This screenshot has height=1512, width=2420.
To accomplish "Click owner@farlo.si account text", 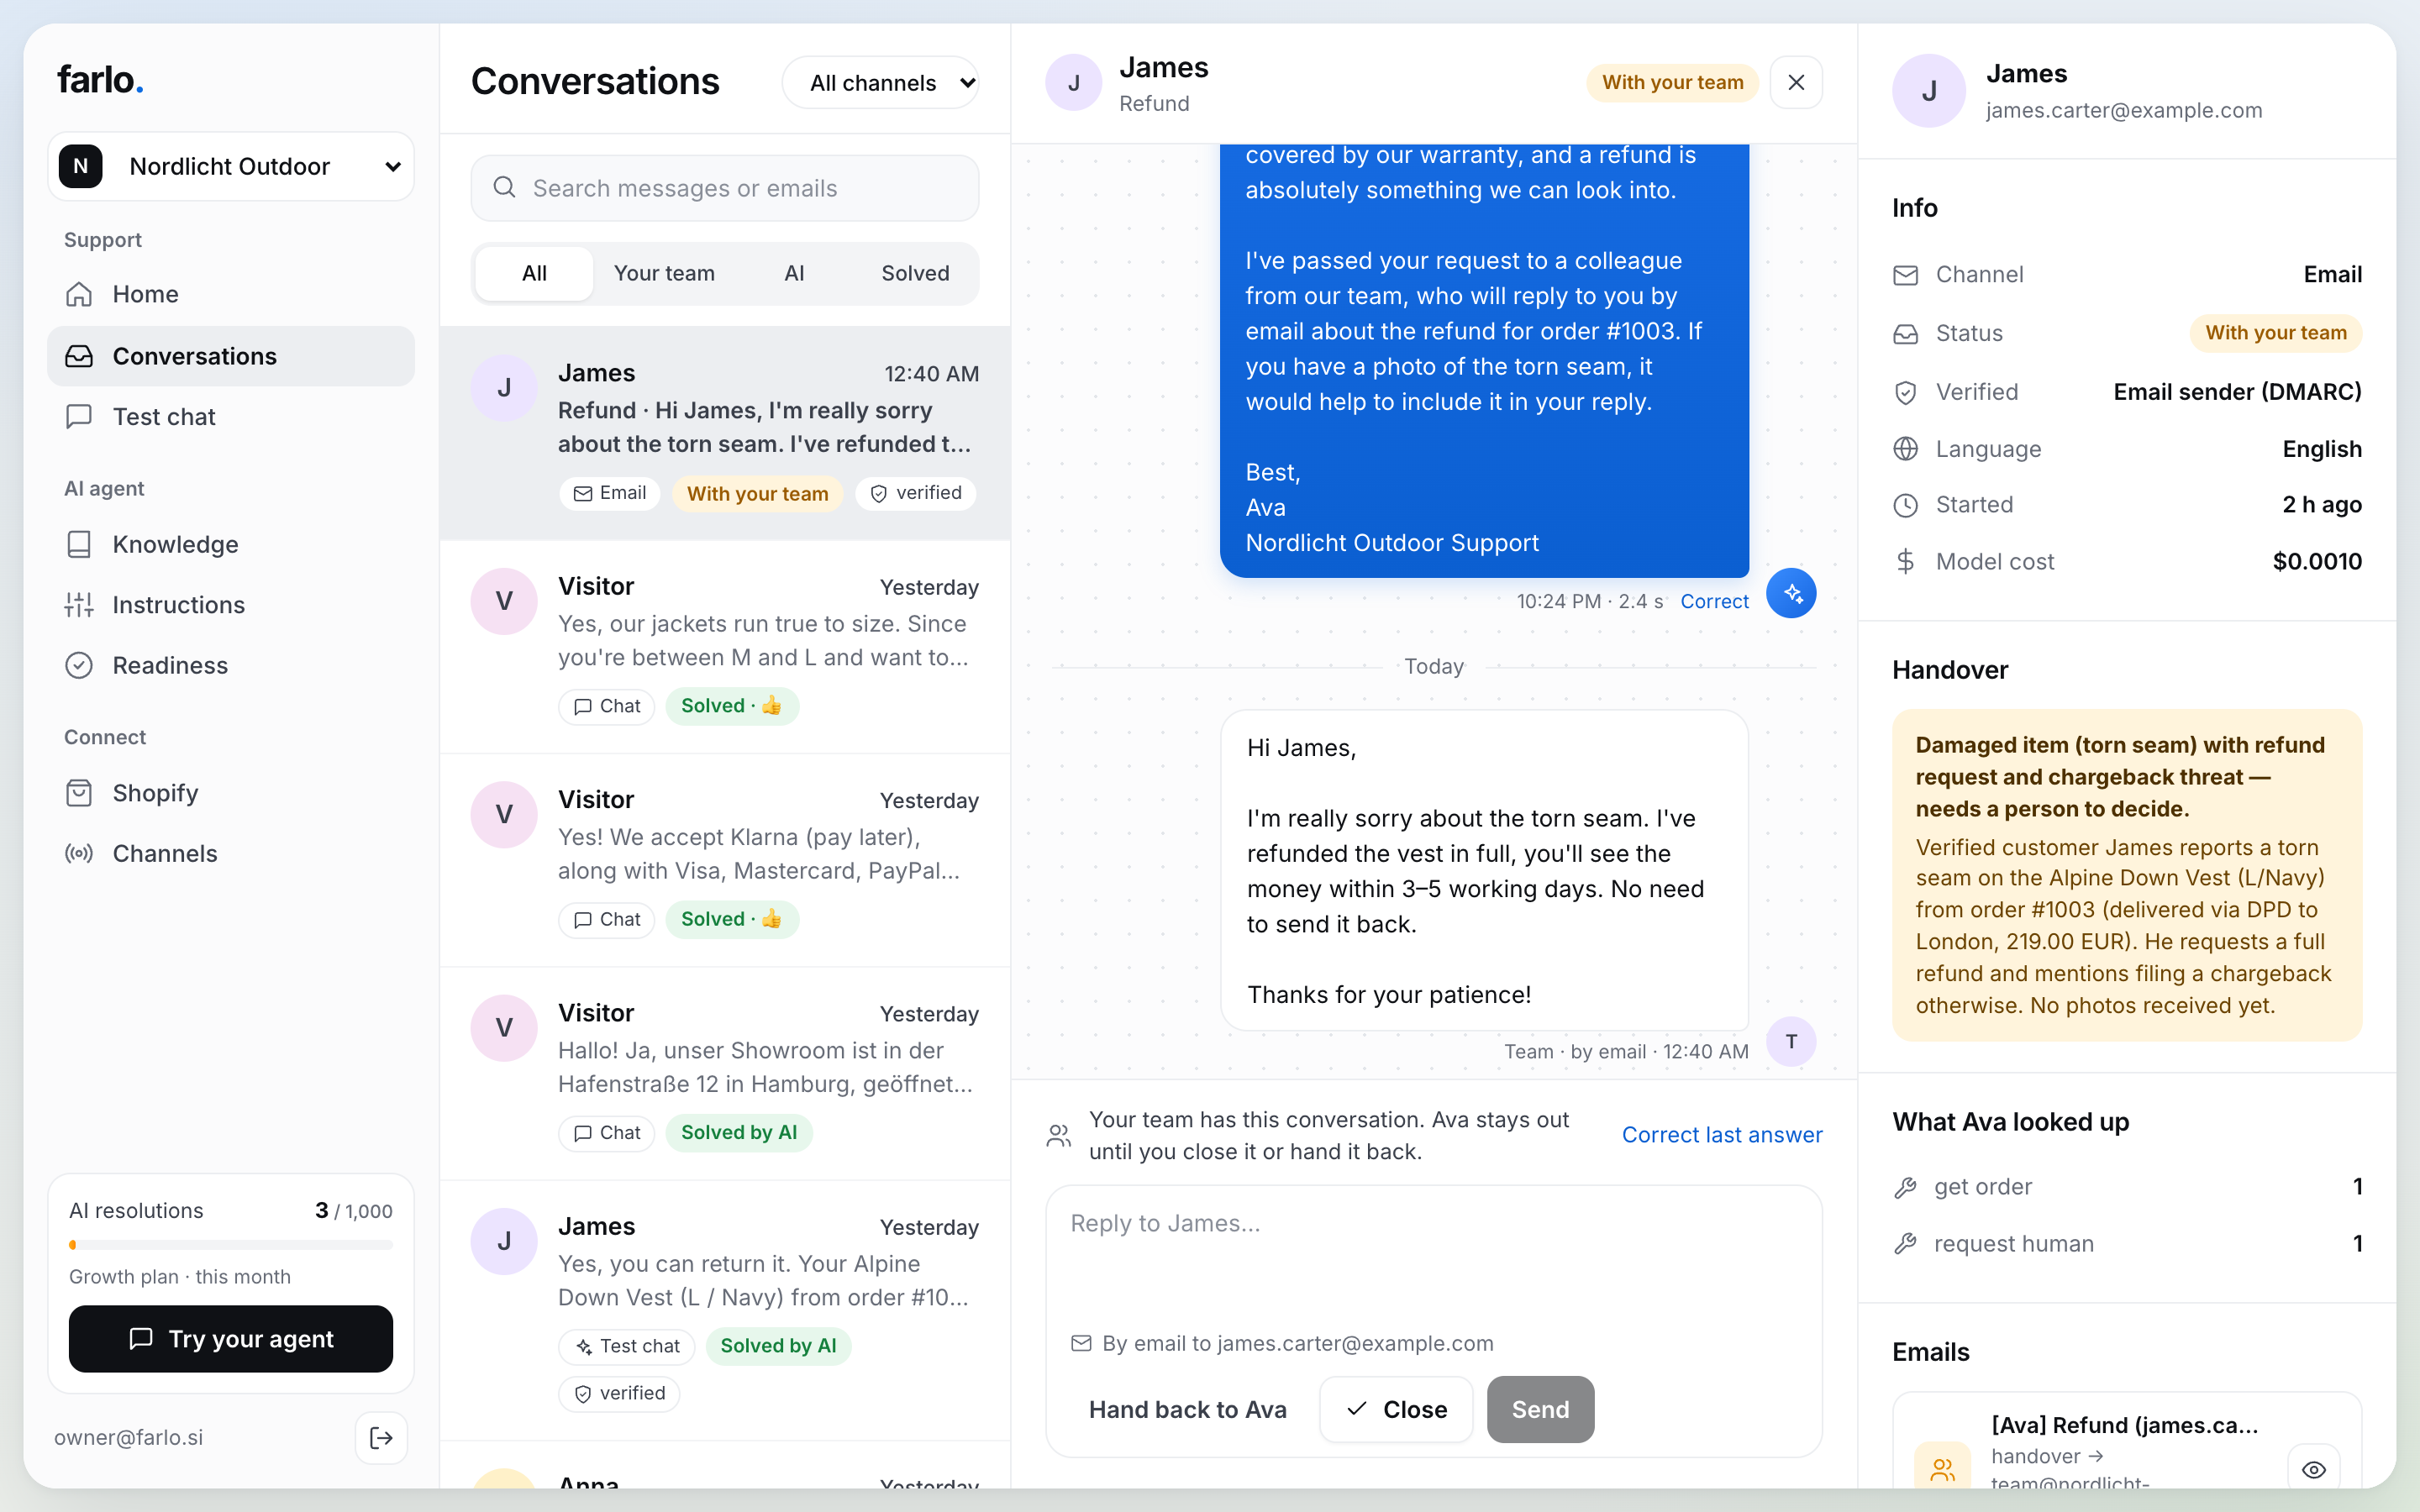I will 128,1438.
